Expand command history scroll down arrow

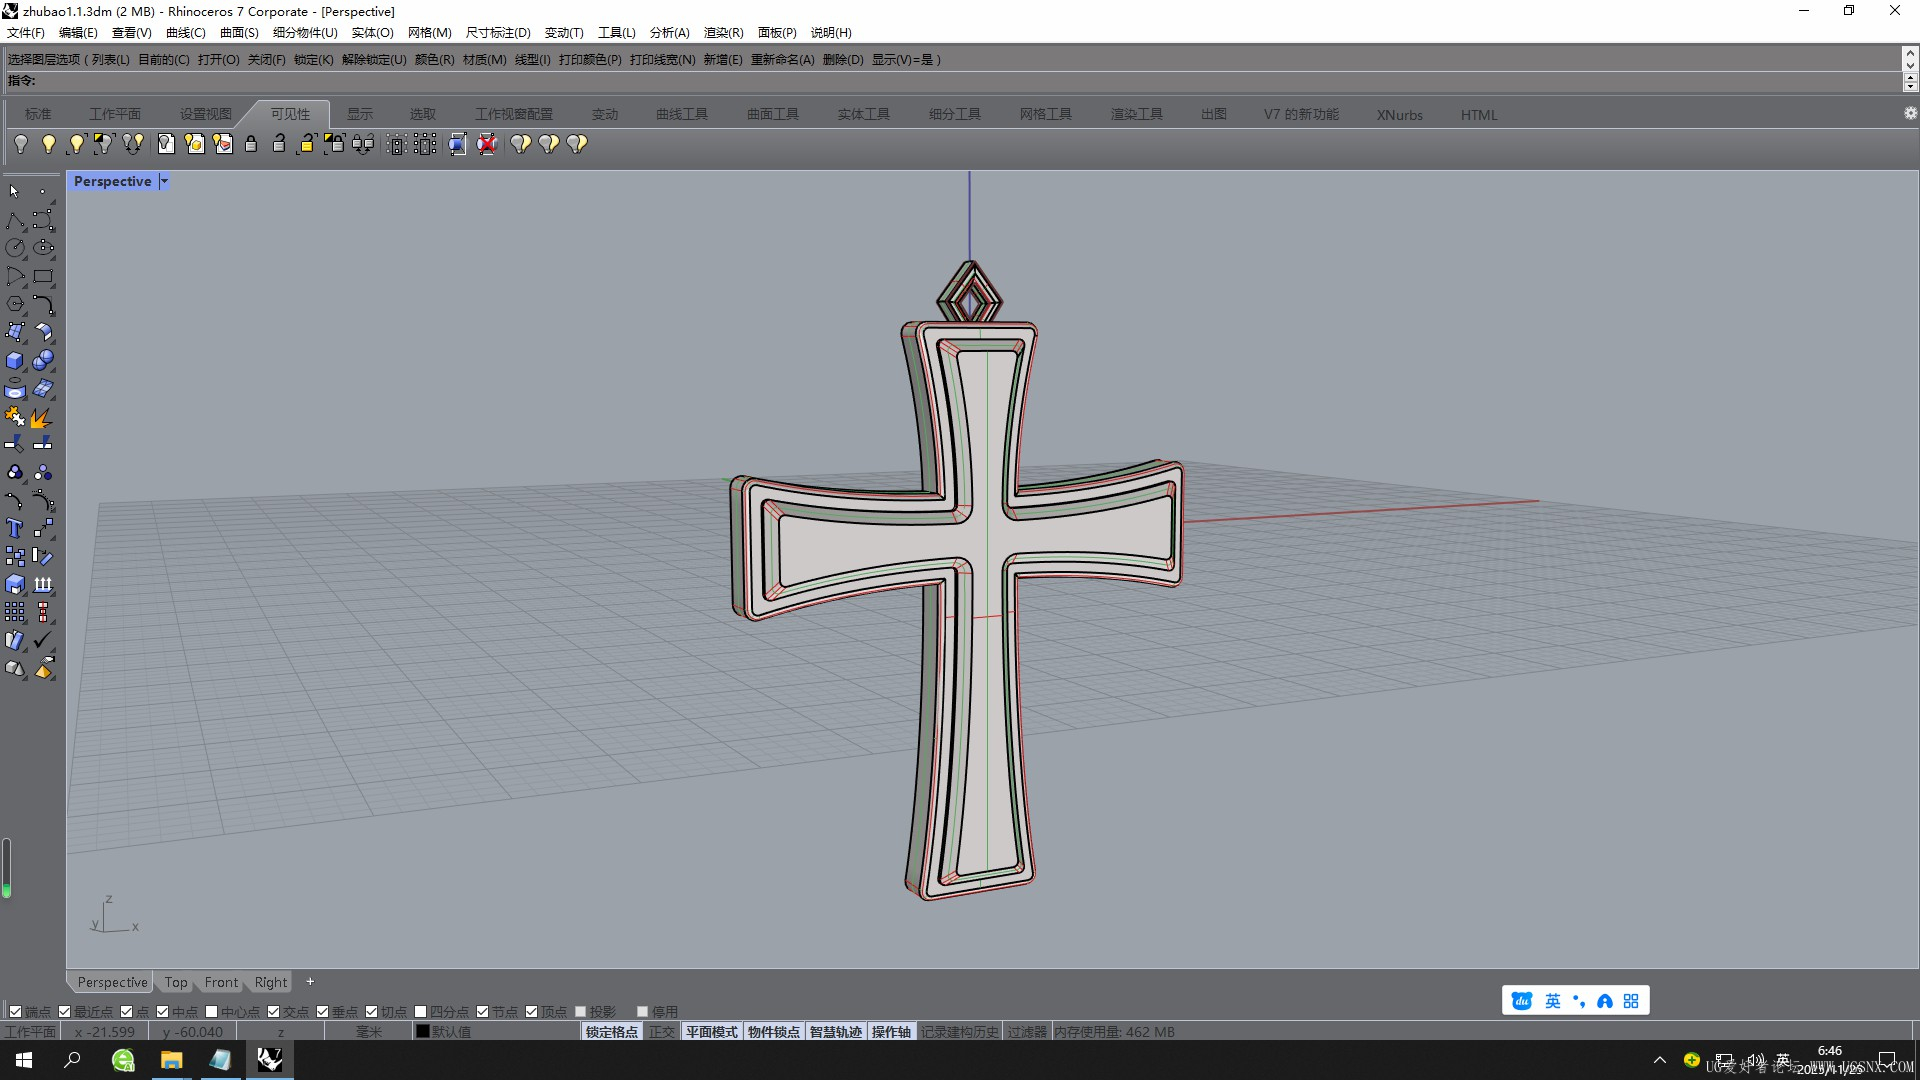(1910, 65)
